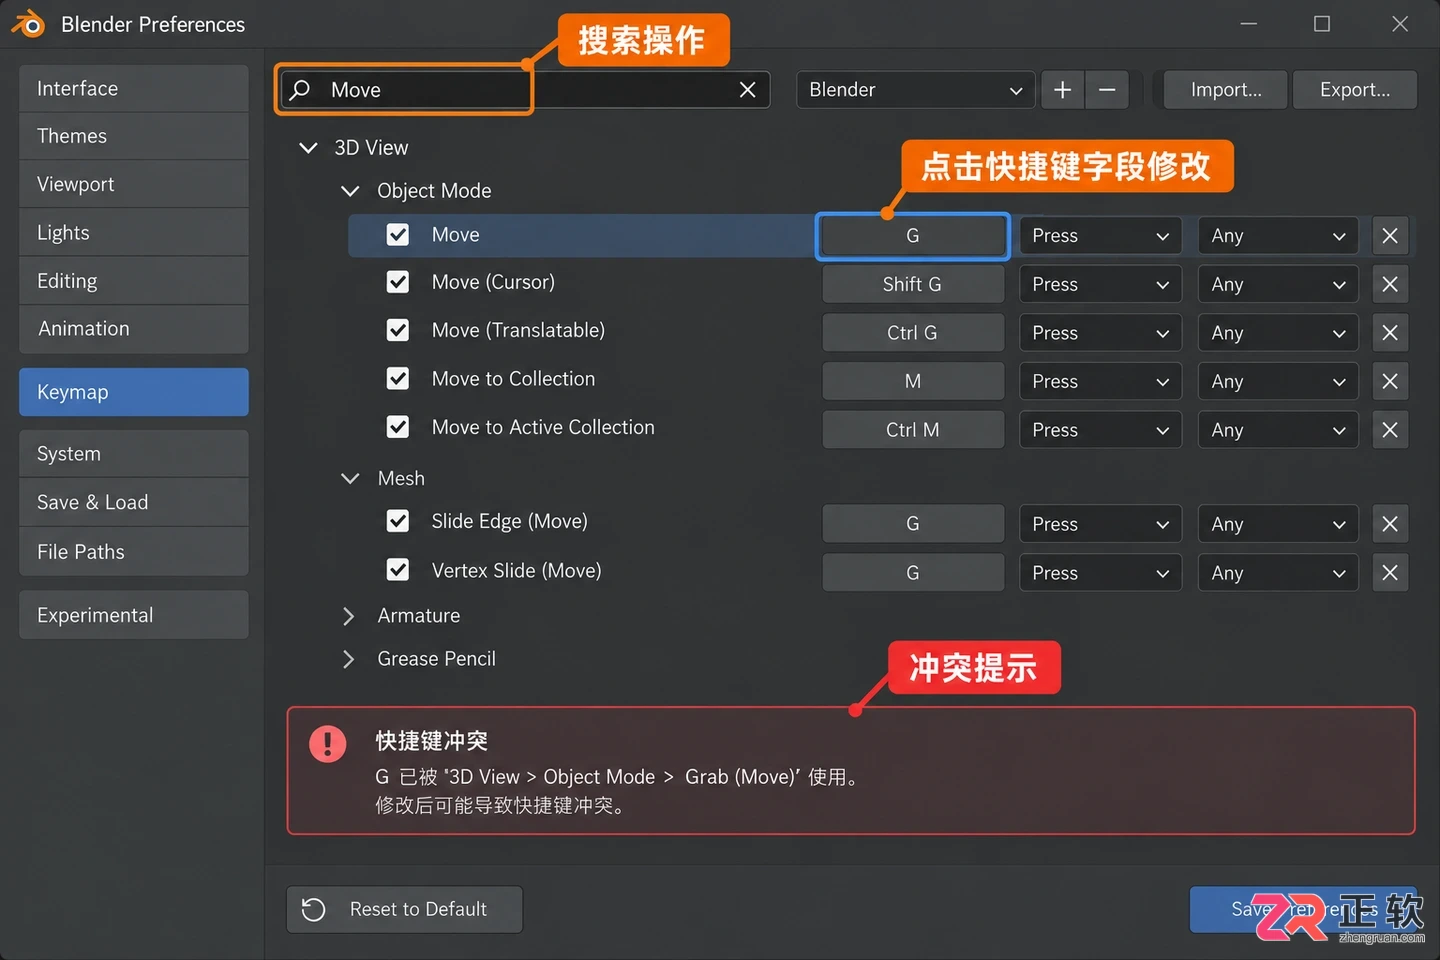Click the Import... keymap button
The height and width of the screenshot is (960, 1440).
(1226, 90)
